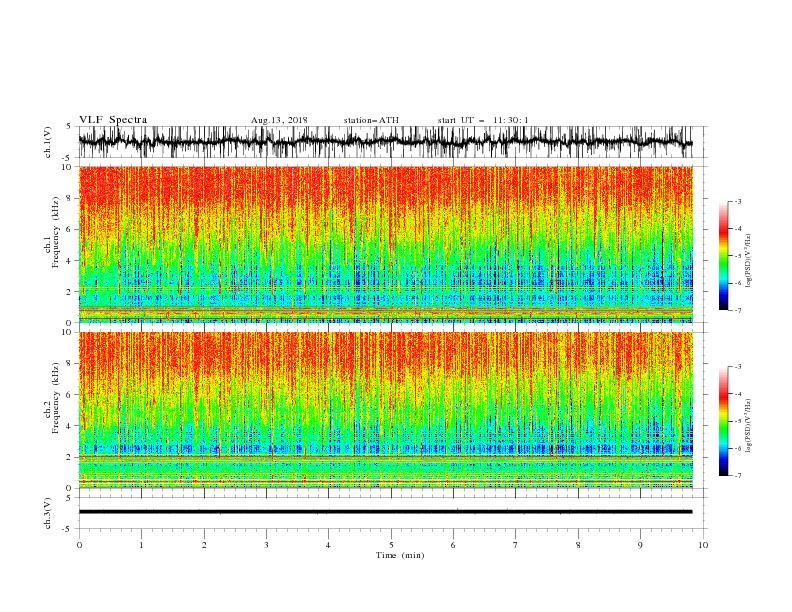
Task: Click the "10" tick on the time axis
Action: [x=703, y=545]
